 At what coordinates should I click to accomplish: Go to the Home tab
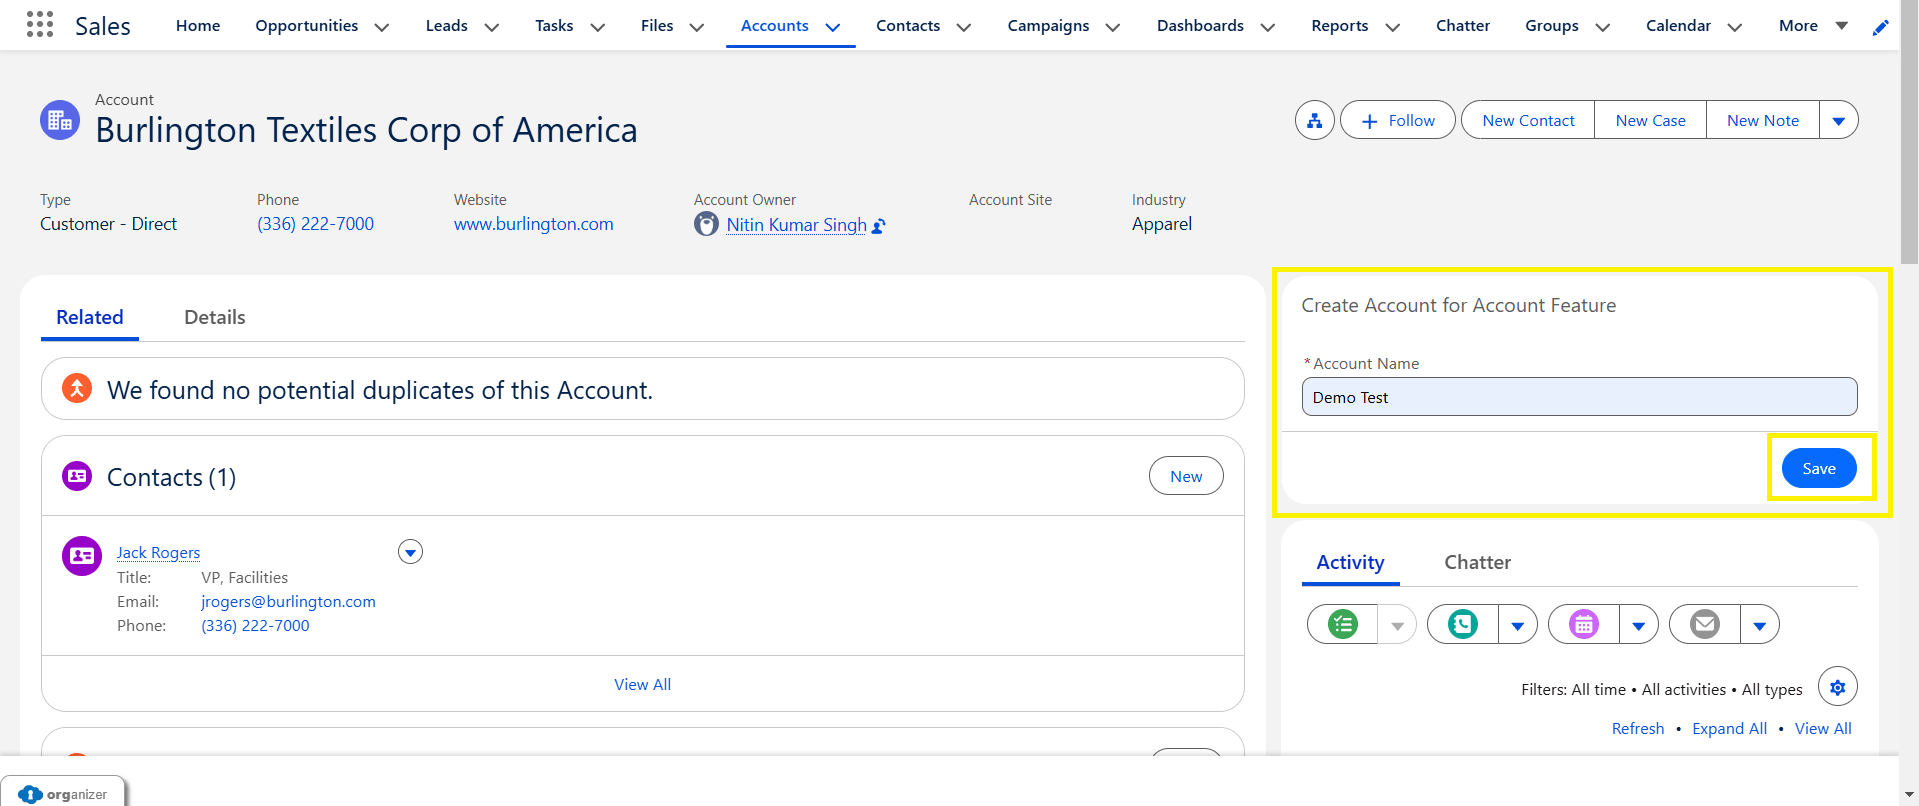[x=198, y=25]
